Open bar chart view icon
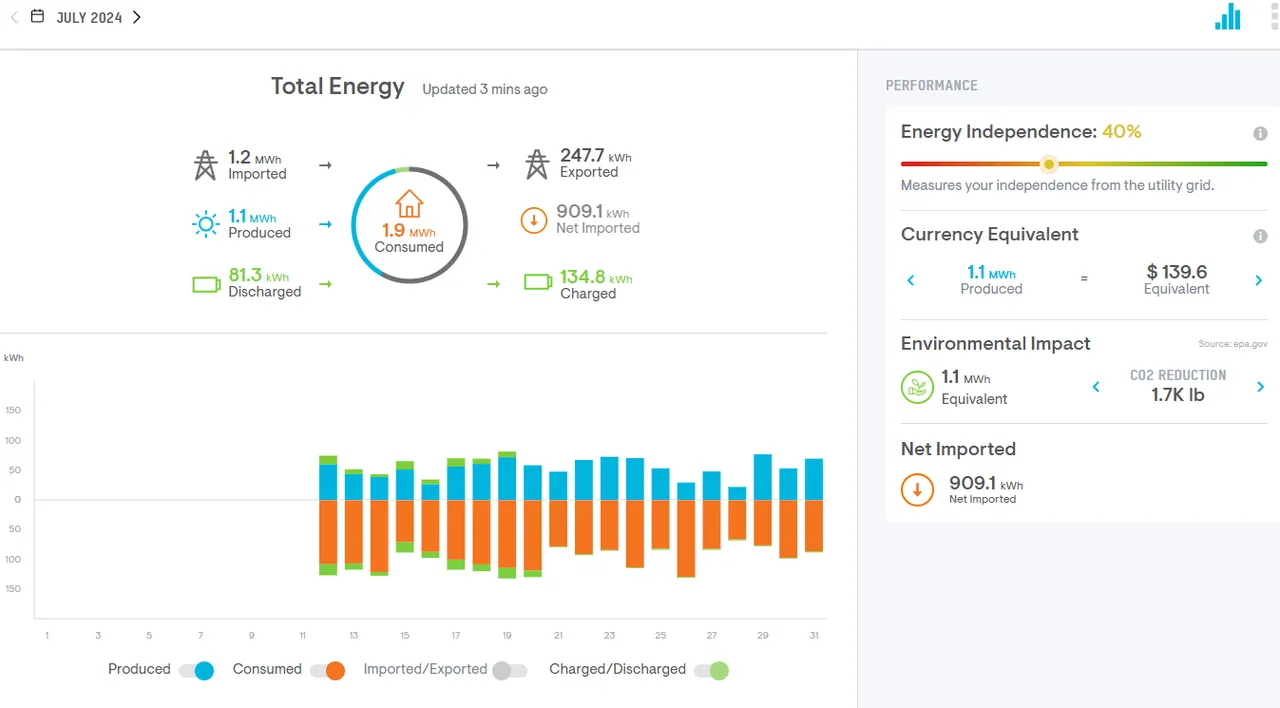The height and width of the screenshot is (708, 1280). pyautogui.click(x=1227, y=17)
